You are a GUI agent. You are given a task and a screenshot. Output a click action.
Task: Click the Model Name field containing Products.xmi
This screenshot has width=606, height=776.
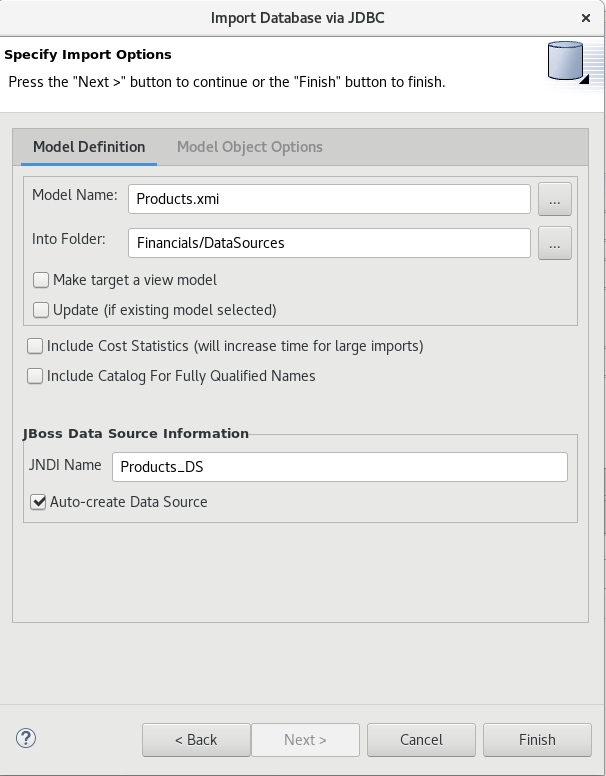(329, 199)
